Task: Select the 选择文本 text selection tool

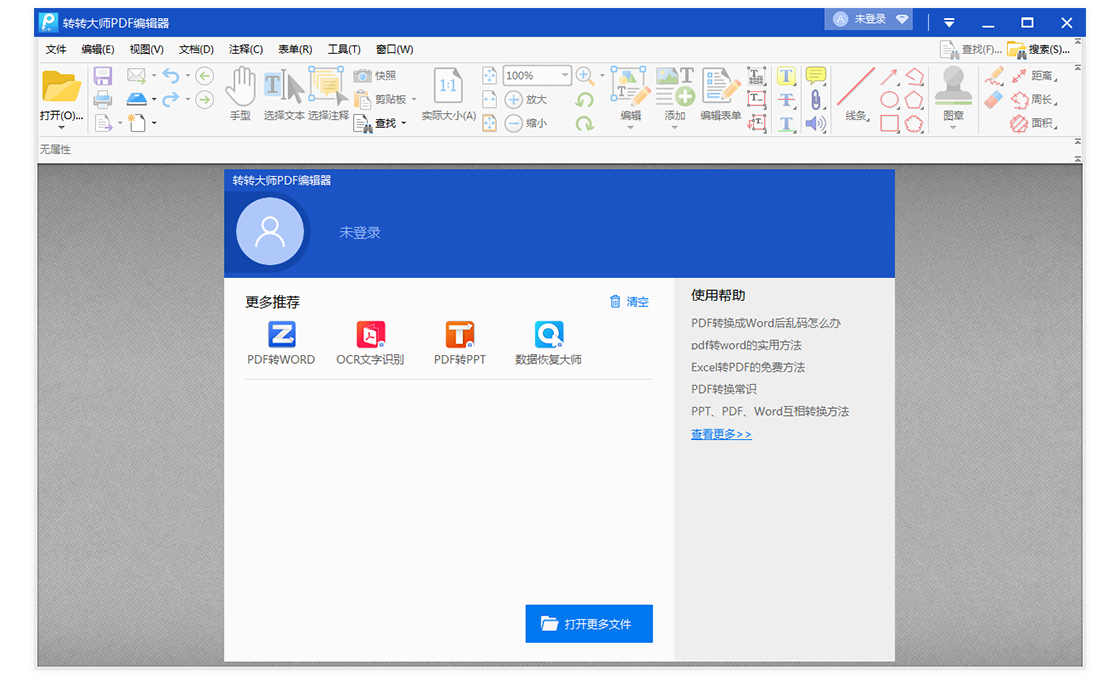Action: (284, 94)
